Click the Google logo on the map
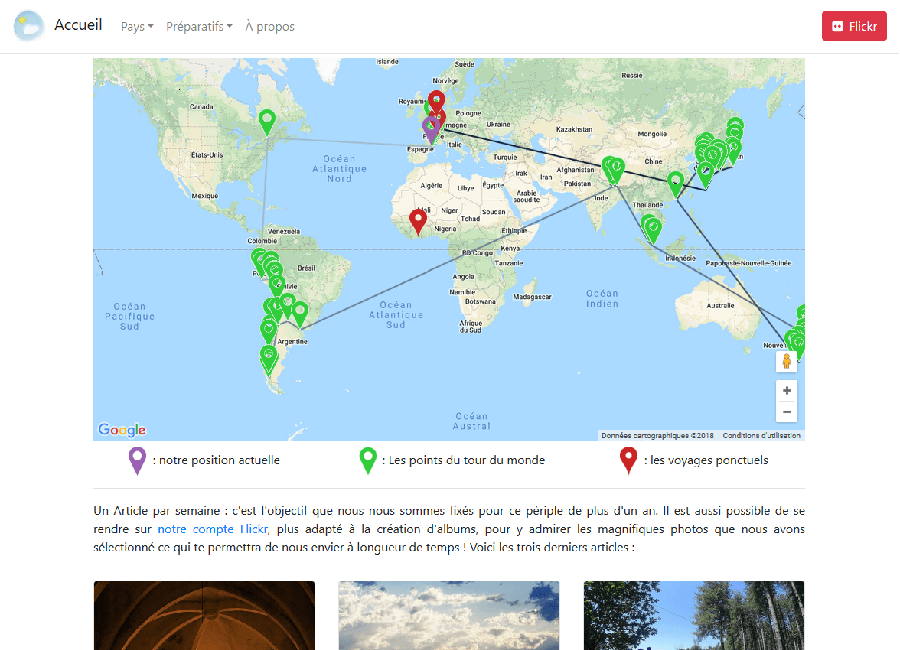The height and width of the screenshot is (650, 900). pyautogui.click(x=121, y=428)
